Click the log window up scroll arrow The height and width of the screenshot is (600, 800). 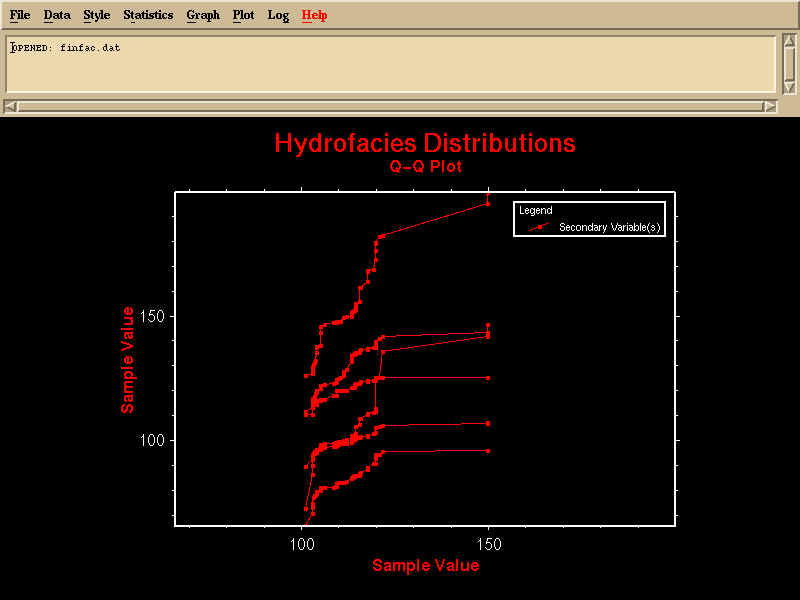[789, 41]
